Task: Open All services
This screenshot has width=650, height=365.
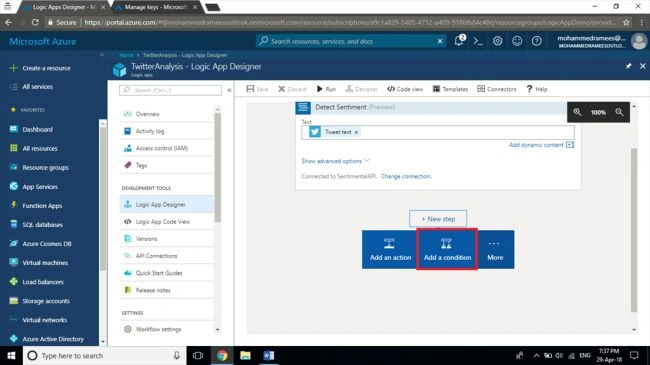Action: pyautogui.click(x=33, y=87)
